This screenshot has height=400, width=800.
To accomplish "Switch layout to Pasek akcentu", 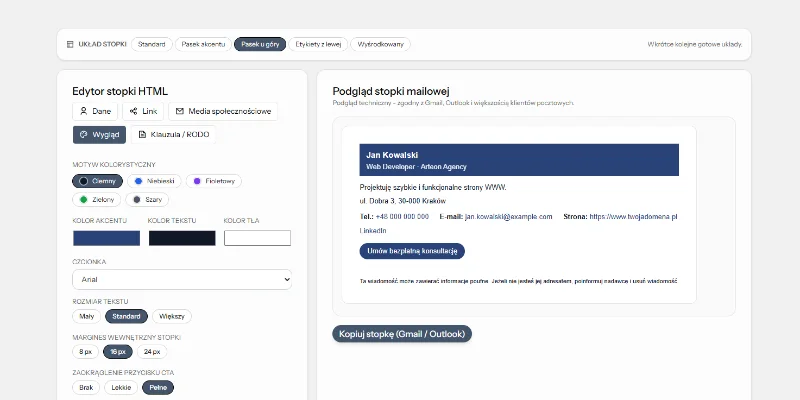I will pyautogui.click(x=202, y=44).
